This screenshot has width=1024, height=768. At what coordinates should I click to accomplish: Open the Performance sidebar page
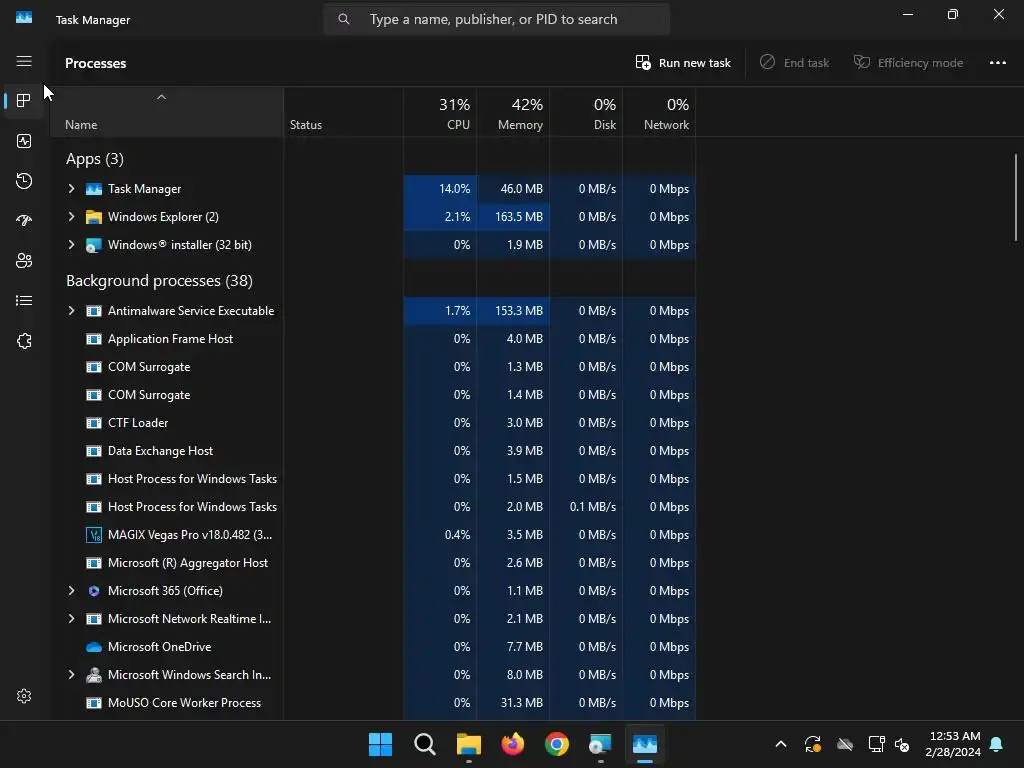(24, 141)
